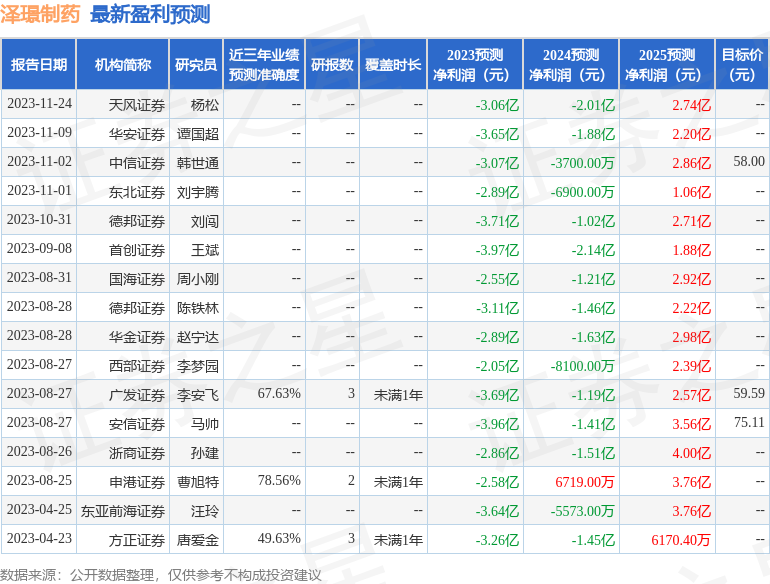
Task: Click 广发证券 institution name
Action: point(137,395)
